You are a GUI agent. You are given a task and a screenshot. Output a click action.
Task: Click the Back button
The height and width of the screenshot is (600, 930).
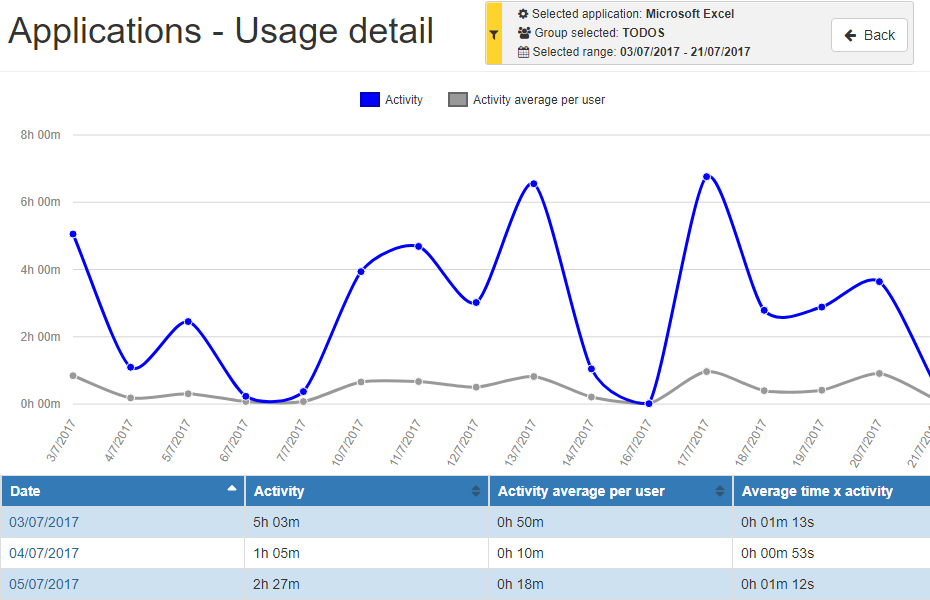[869, 35]
